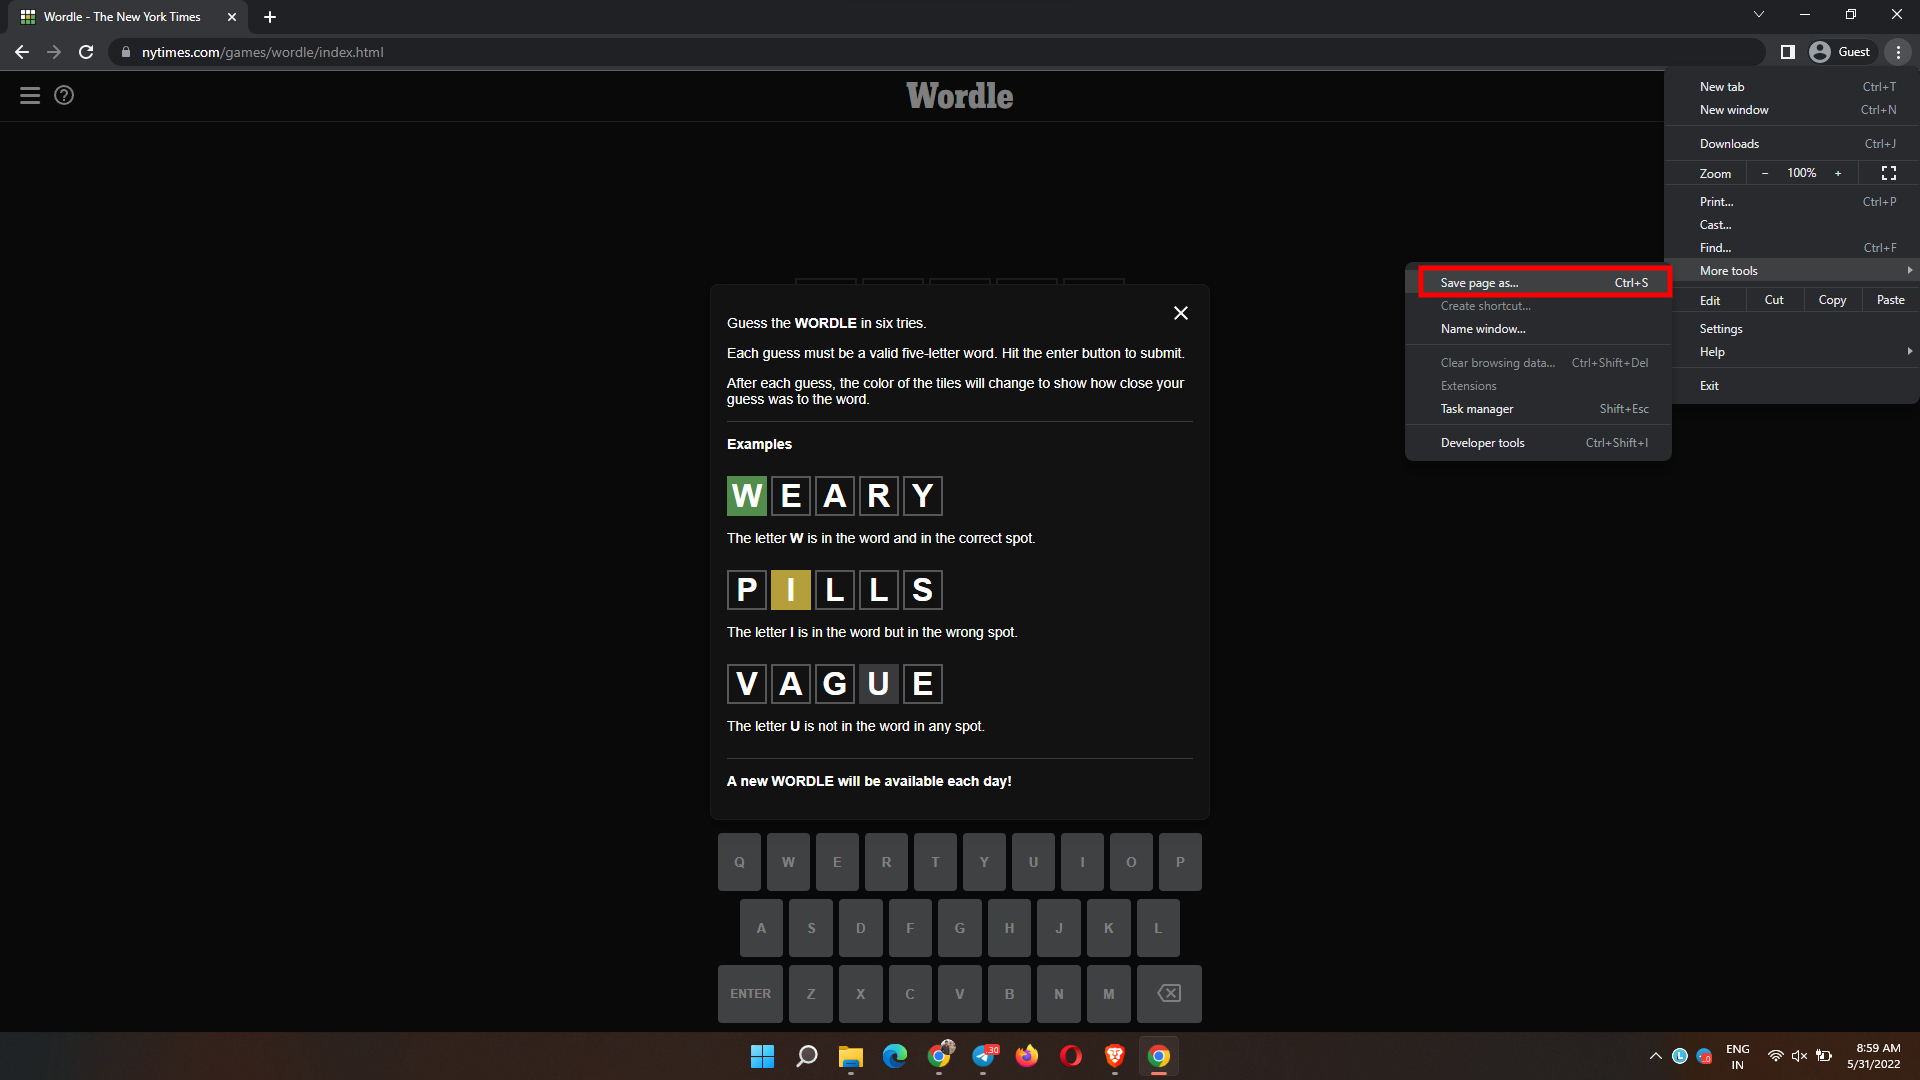Select New tab in Chrome menu
This screenshot has height=1080, width=1920.
click(1792, 87)
